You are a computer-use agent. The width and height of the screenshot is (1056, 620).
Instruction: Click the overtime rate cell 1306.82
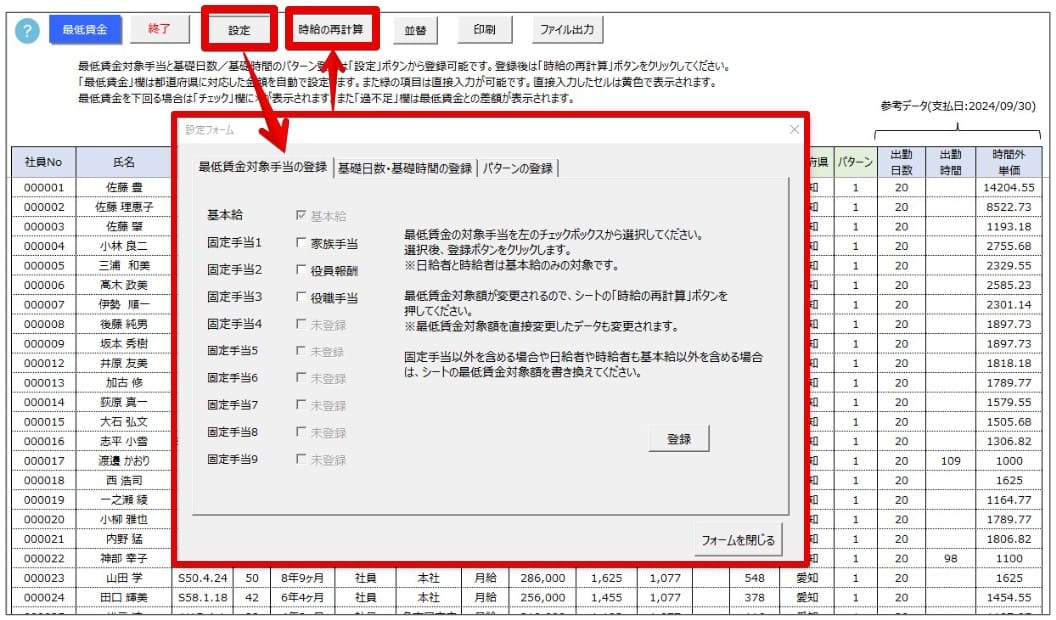(x=1009, y=441)
